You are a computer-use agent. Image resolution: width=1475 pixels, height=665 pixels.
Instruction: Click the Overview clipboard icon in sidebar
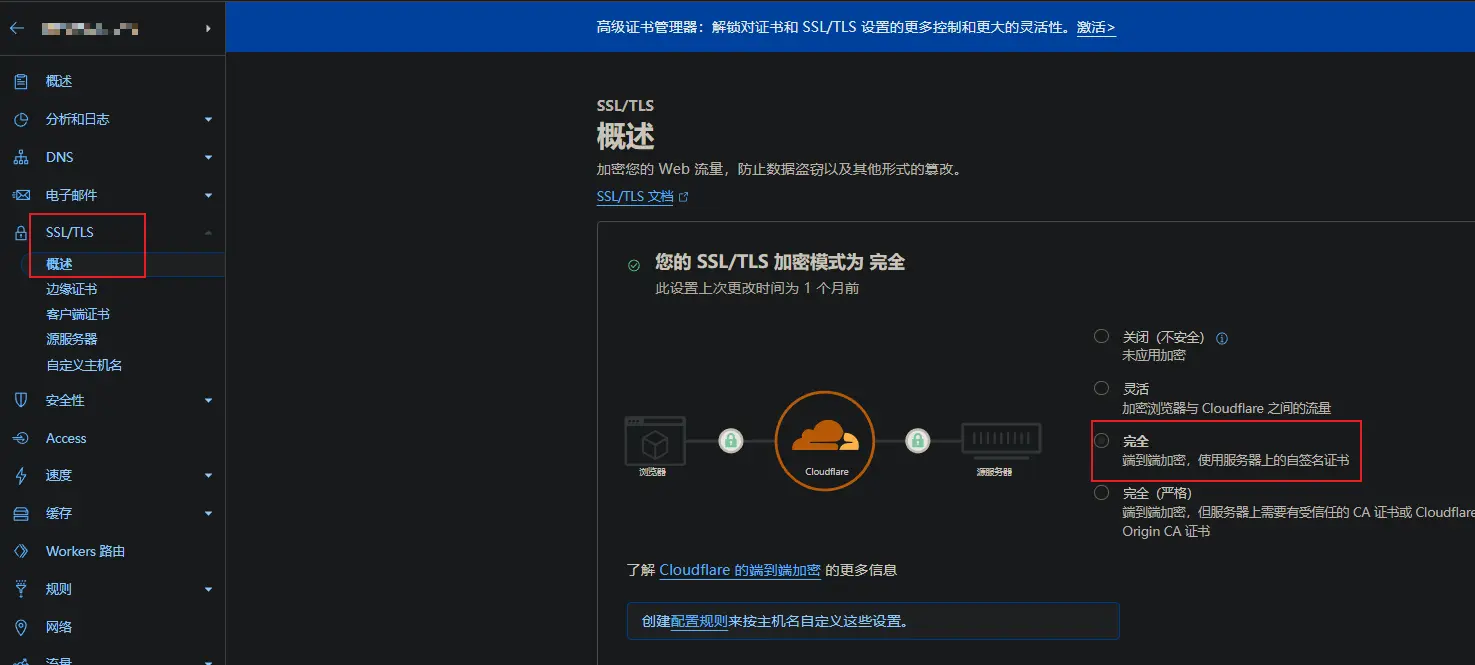point(21,82)
